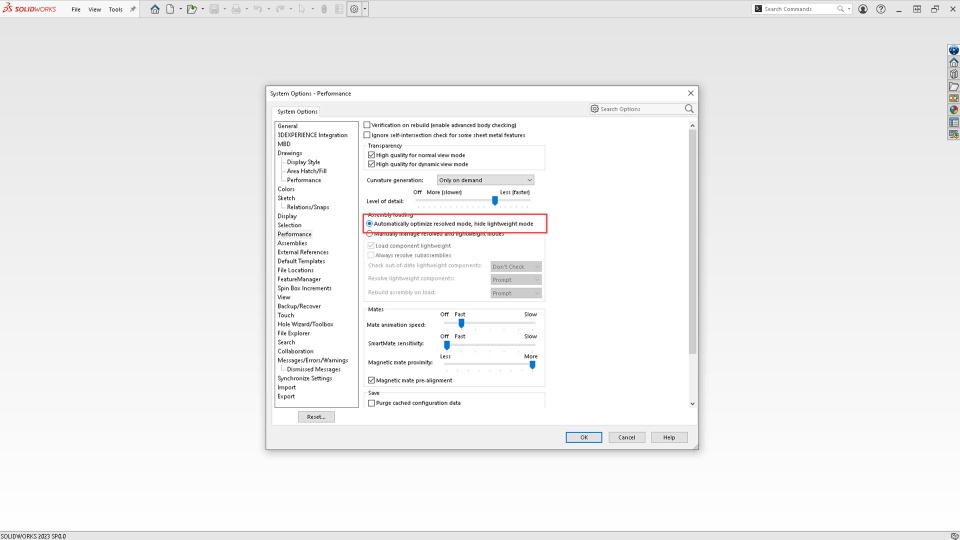Click the Level of detail slider handle
This screenshot has height=540, width=960.
(x=495, y=200)
